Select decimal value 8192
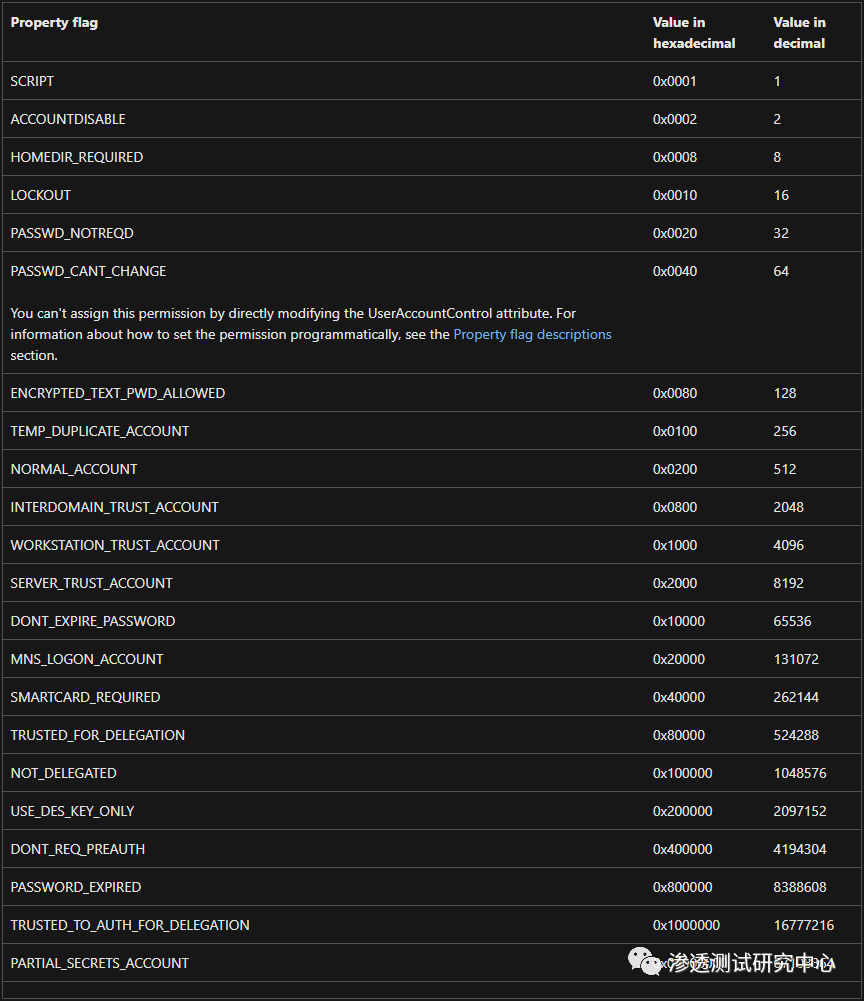 tap(789, 583)
